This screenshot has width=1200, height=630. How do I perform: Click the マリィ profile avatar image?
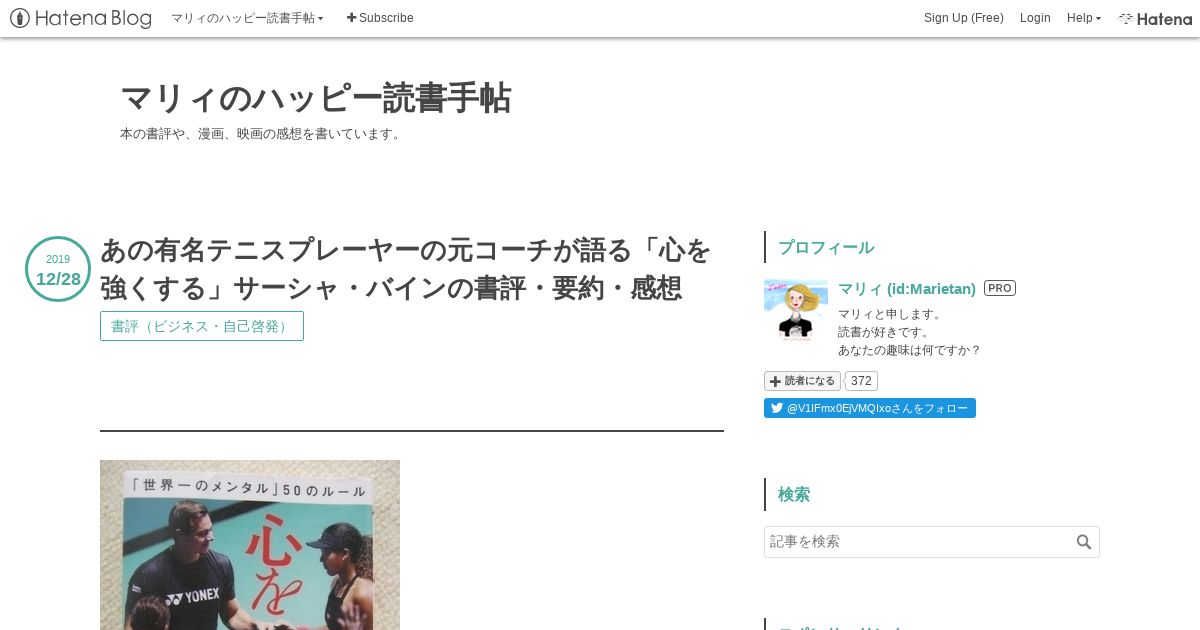click(796, 312)
